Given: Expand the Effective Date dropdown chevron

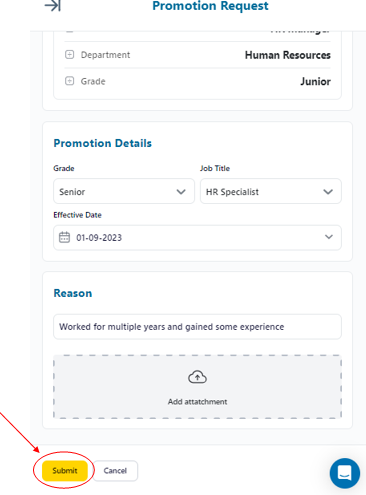Looking at the screenshot, I should point(329,237).
